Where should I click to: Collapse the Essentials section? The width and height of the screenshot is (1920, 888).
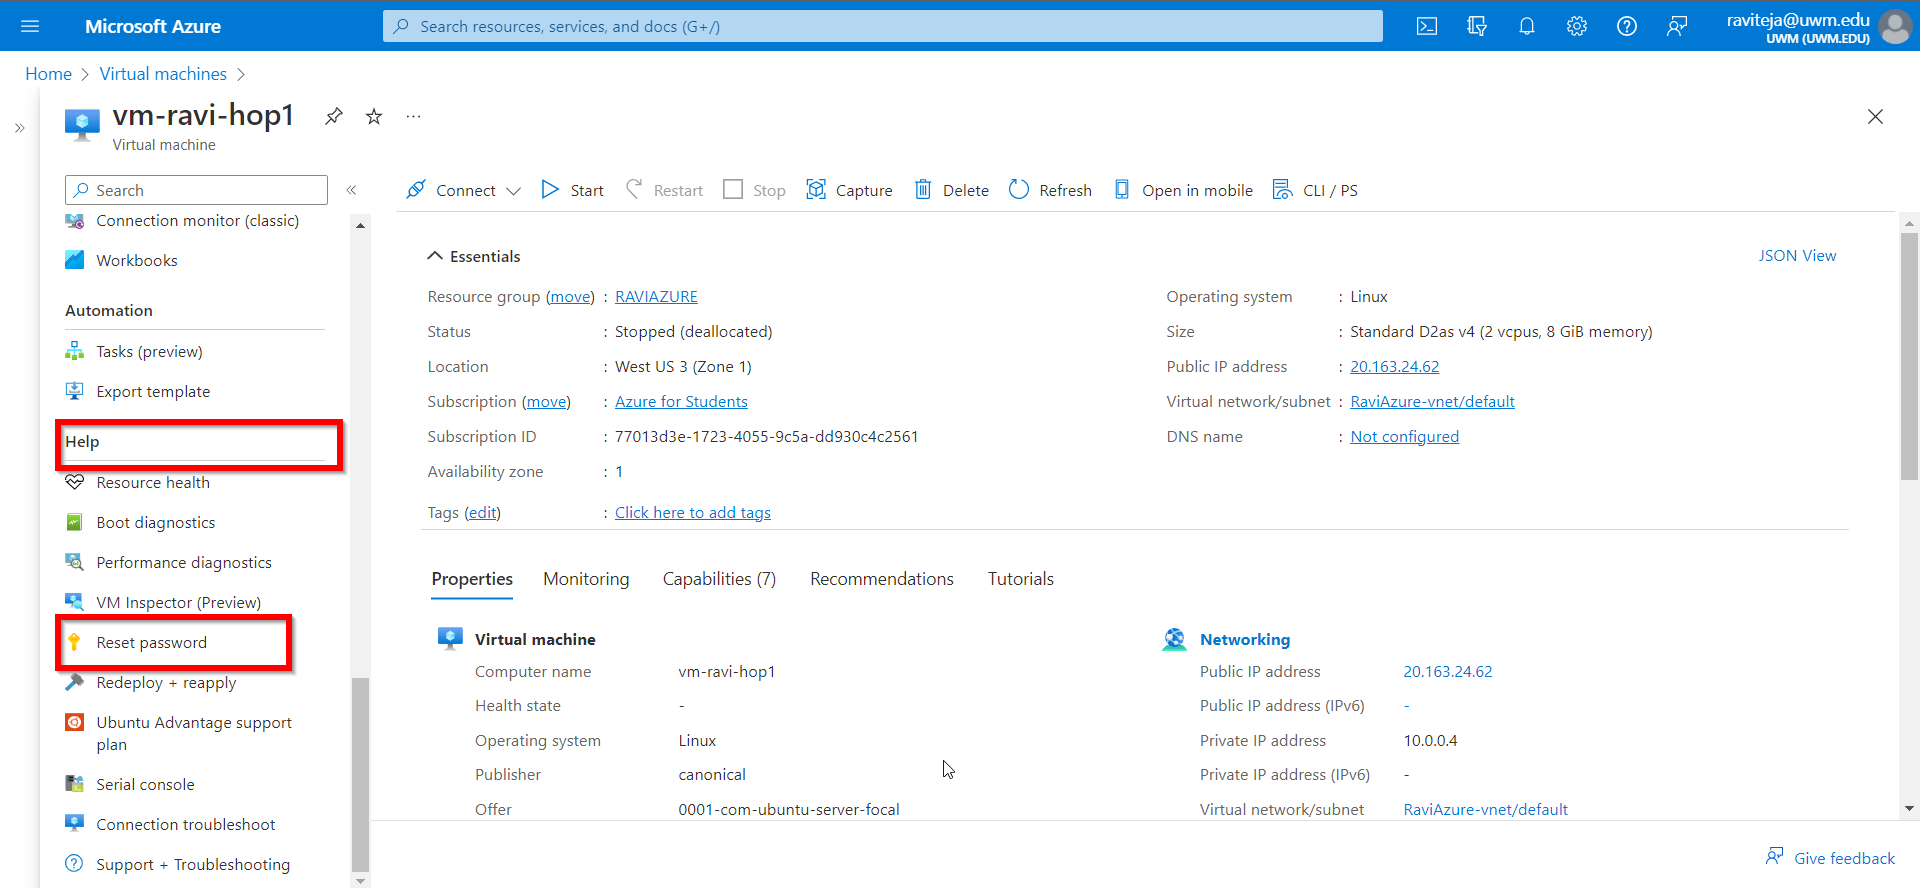click(435, 256)
